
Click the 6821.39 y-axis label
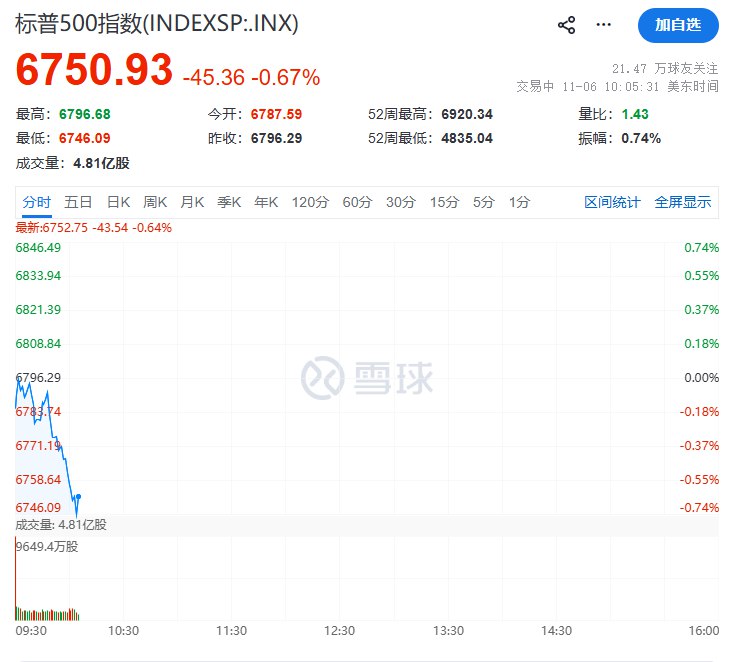coord(38,310)
